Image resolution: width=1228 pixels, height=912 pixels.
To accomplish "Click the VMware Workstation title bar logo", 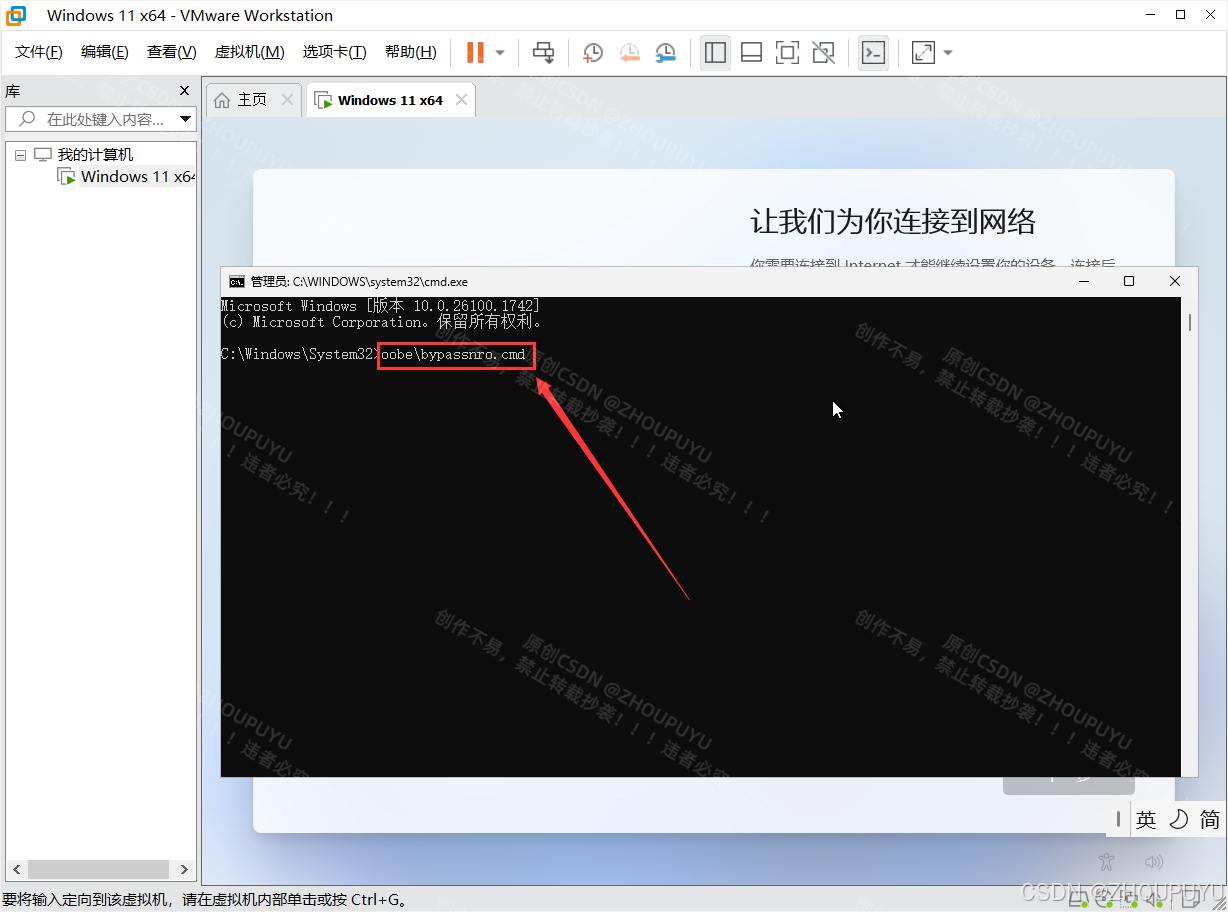I will pyautogui.click(x=16, y=15).
